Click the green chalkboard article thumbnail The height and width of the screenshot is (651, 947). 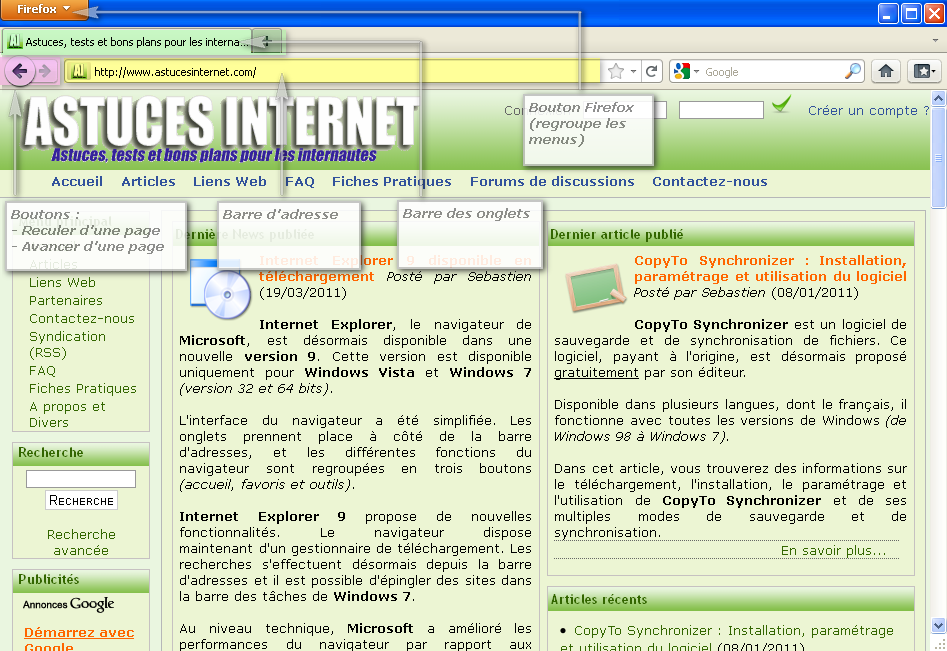pos(595,287)
